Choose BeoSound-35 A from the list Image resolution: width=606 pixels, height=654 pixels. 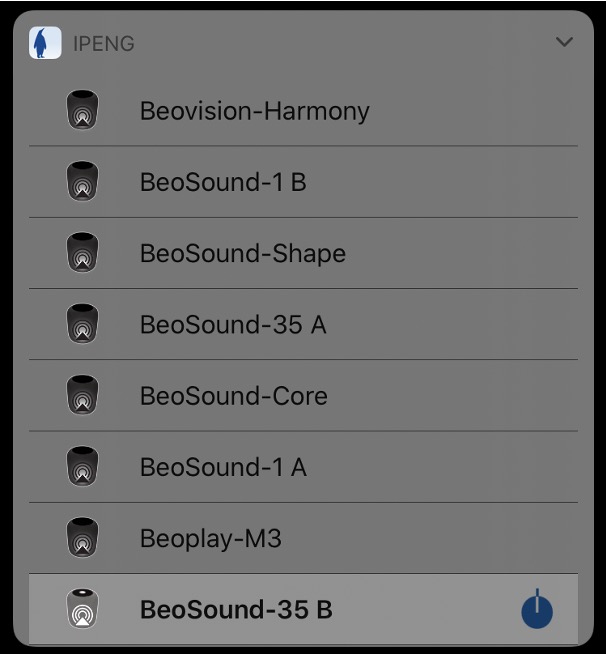(x=233, y=324)
